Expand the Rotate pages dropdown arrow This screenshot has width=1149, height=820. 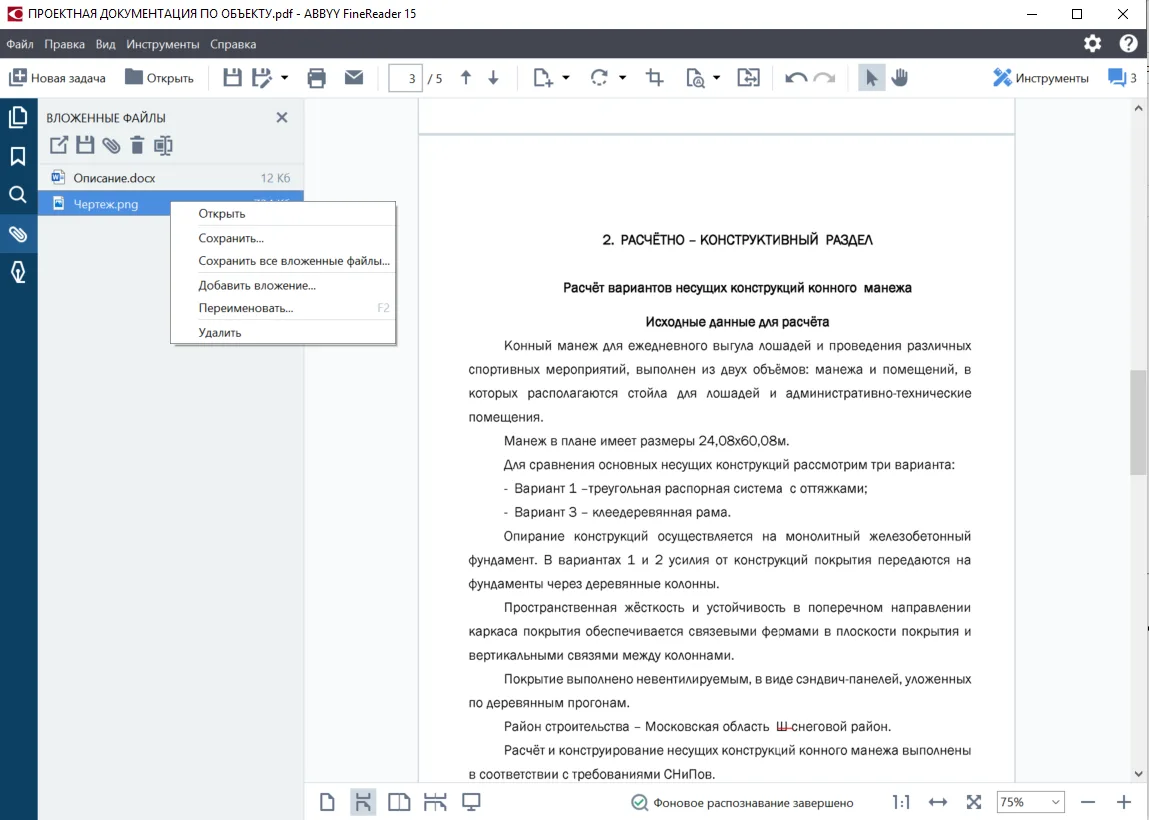coord(623,78)
